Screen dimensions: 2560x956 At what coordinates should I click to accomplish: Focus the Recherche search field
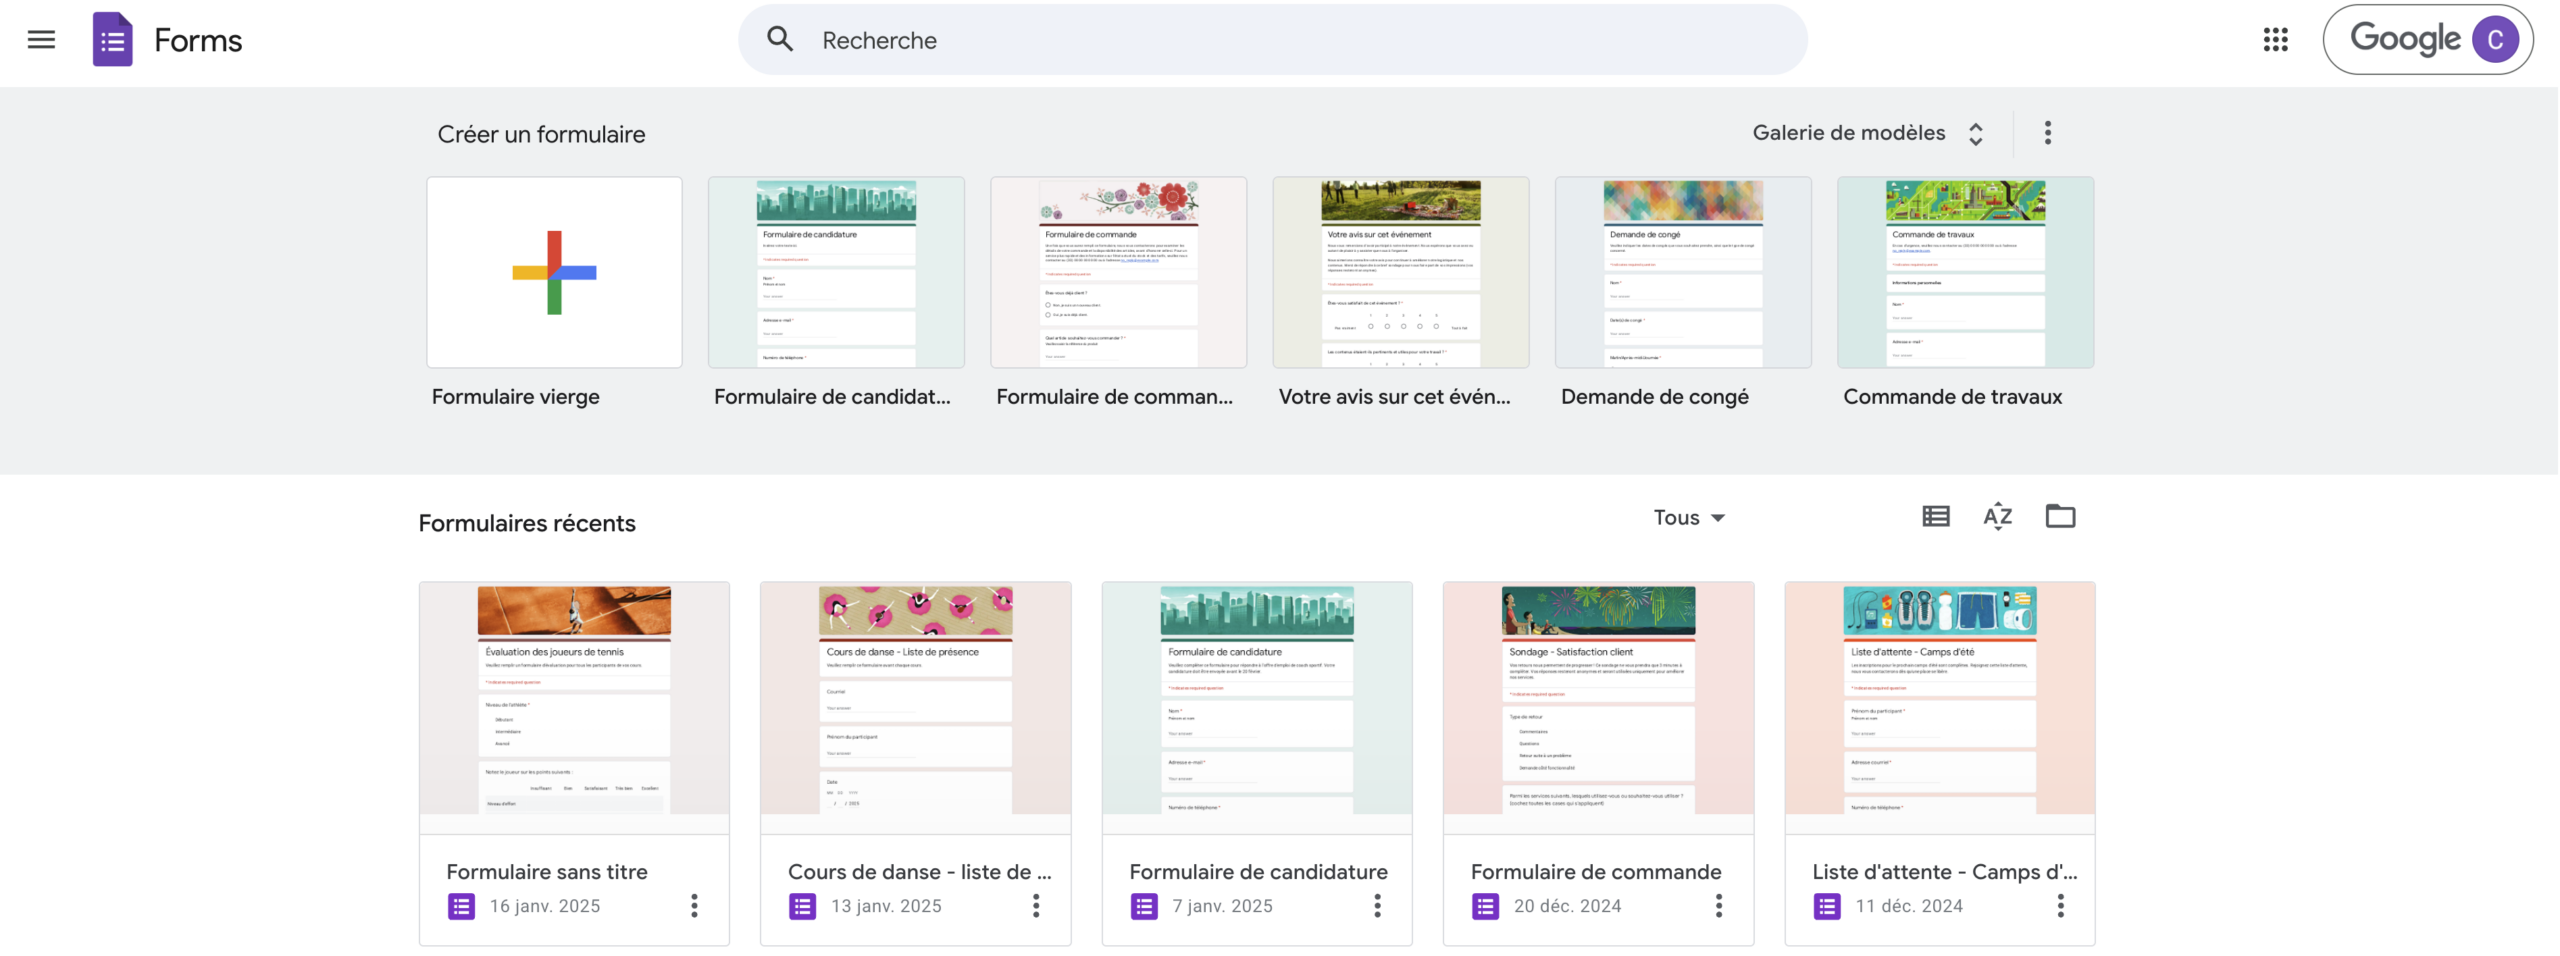tap(1272, 40)
